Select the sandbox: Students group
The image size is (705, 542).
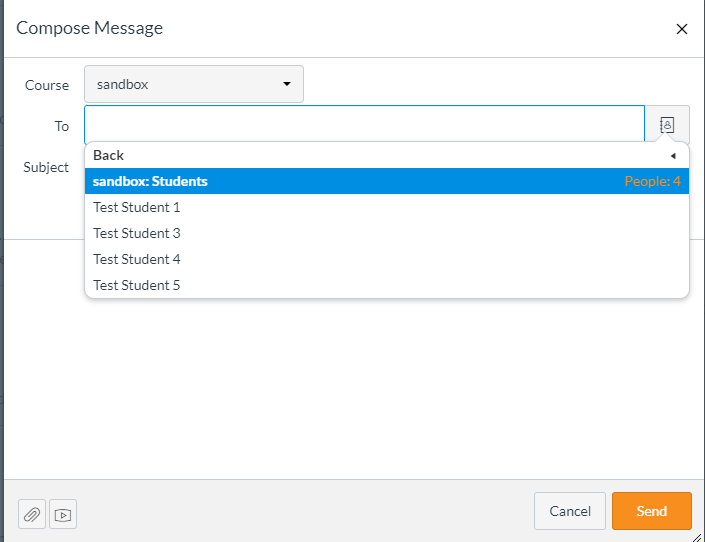coord(150,181)
